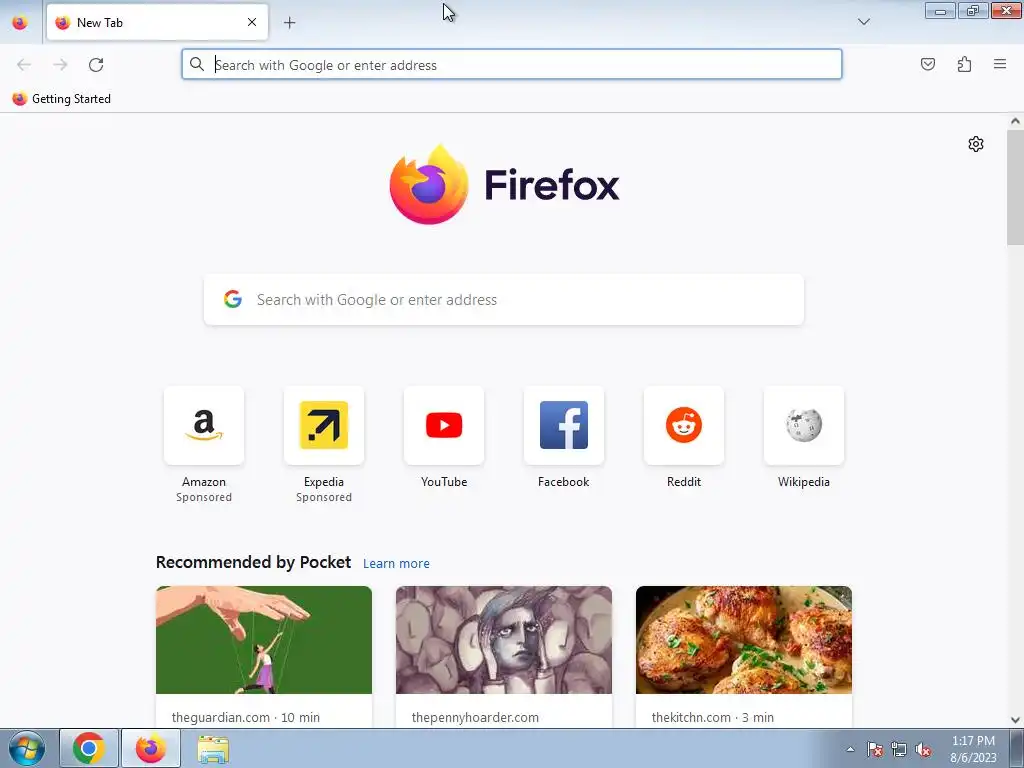1024x768 pixels.
Task: Select Firefox in the taskbar
Action: click(151, 748)
